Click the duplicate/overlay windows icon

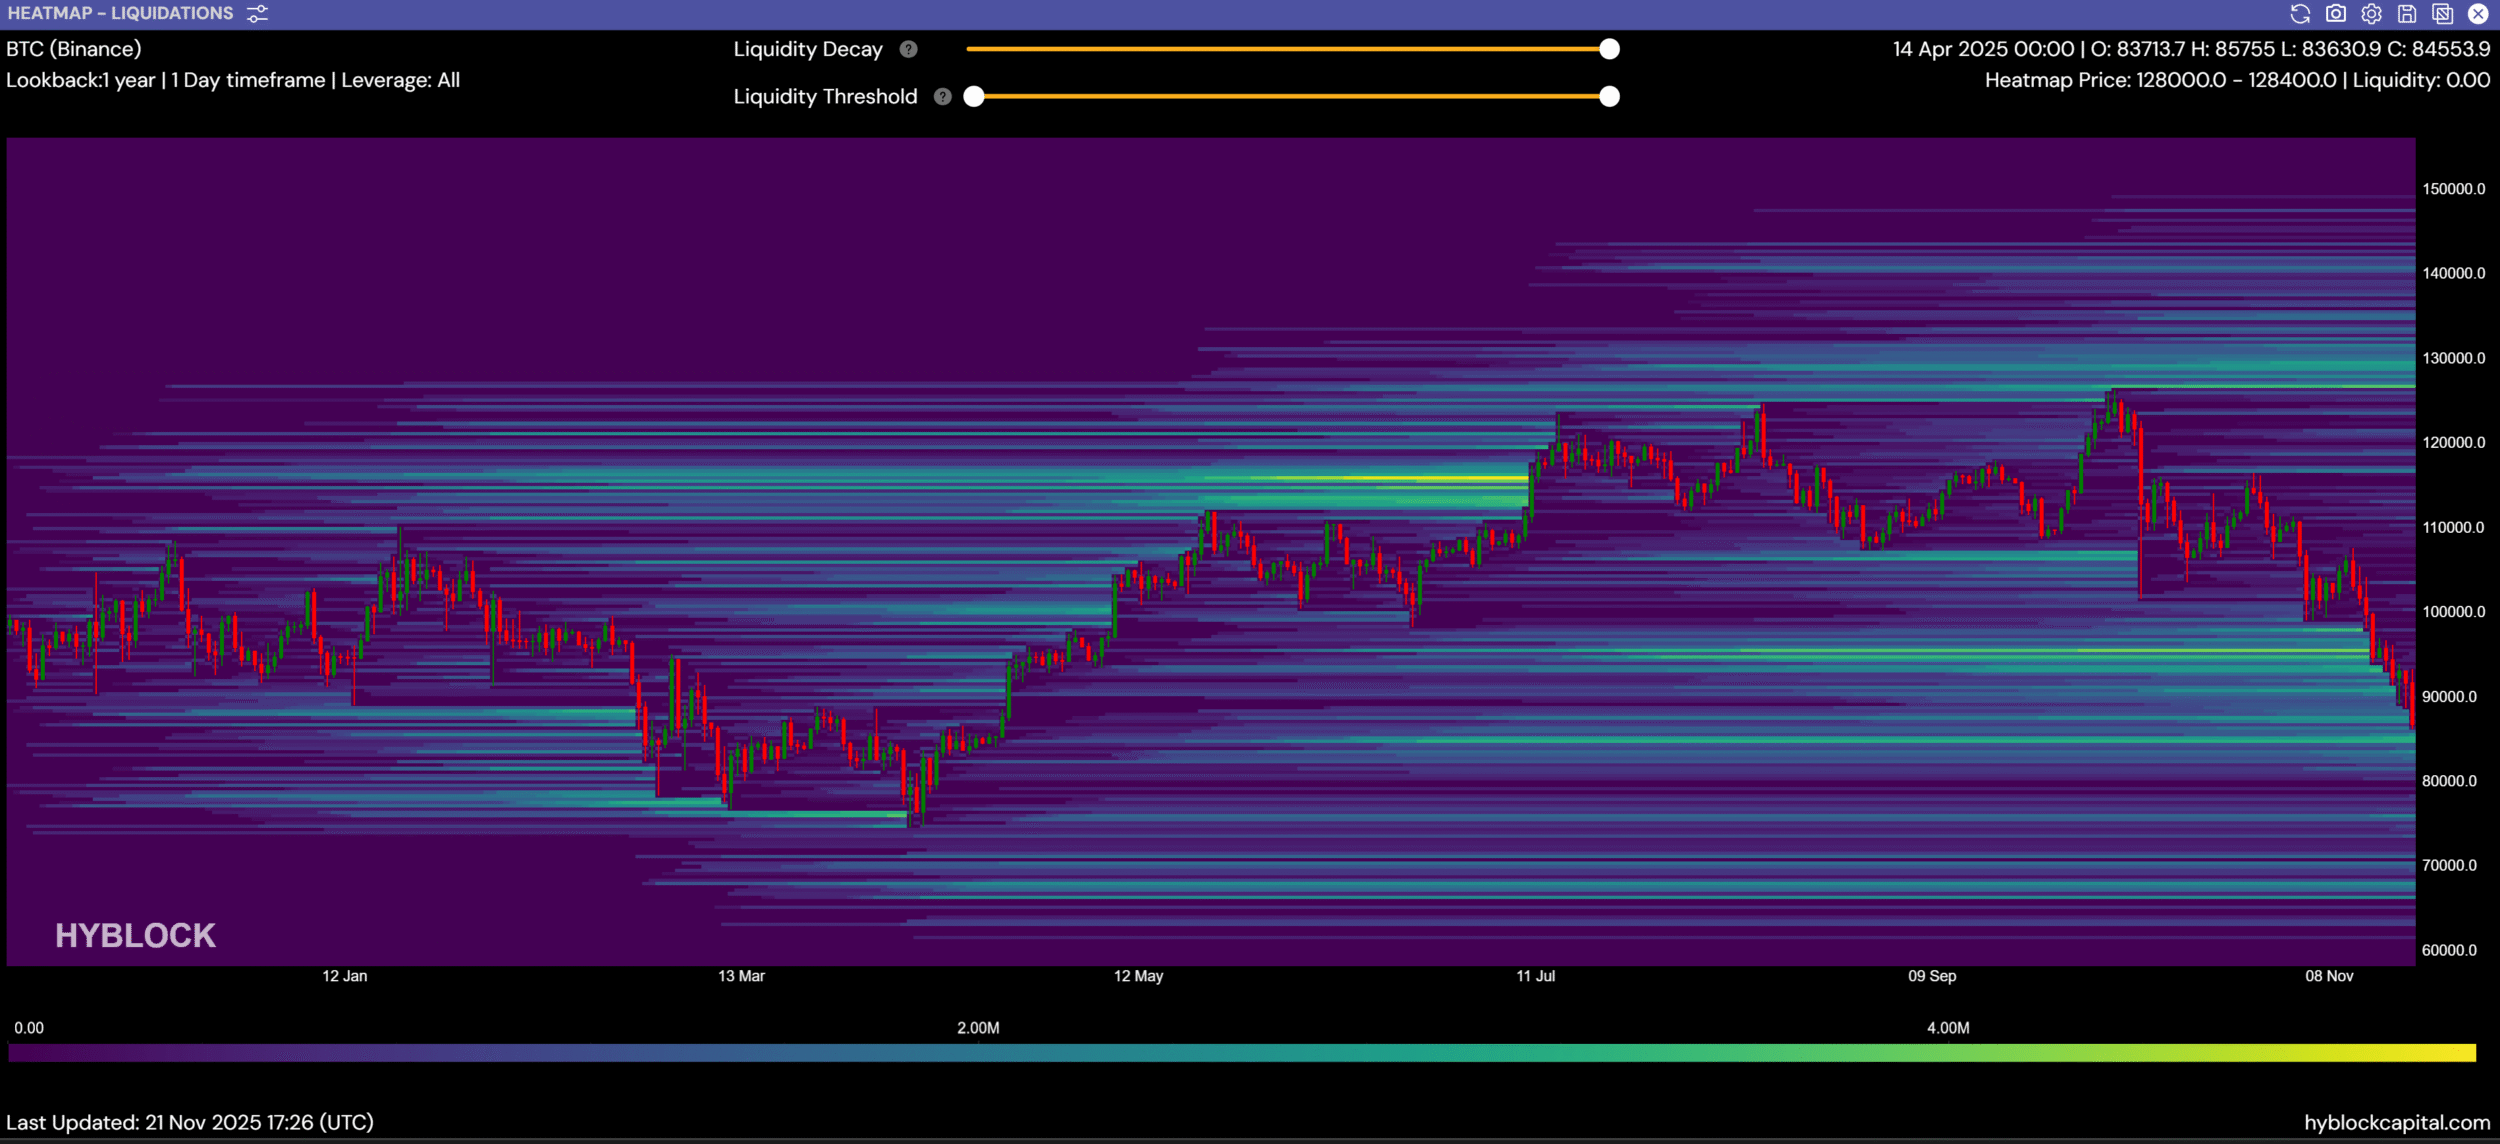coord(2442,14)
